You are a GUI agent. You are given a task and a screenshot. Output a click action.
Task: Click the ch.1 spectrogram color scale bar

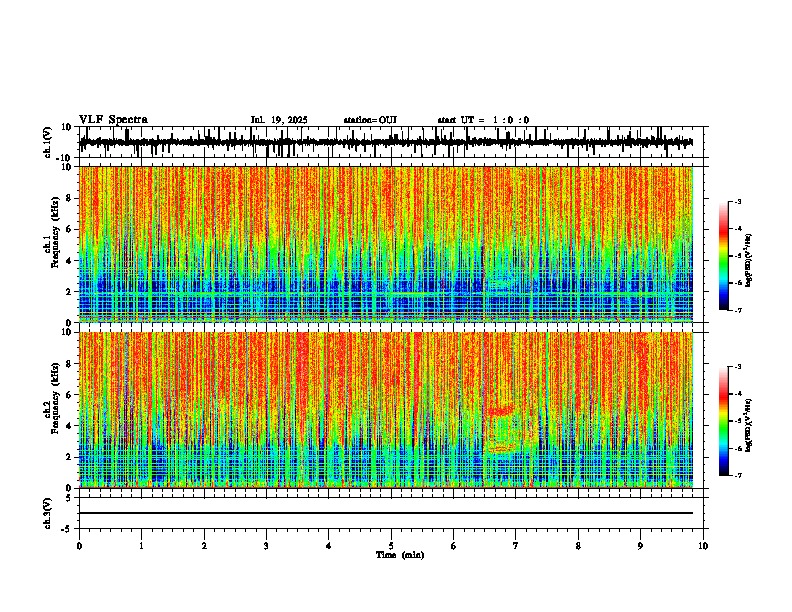tap(724, 256)
